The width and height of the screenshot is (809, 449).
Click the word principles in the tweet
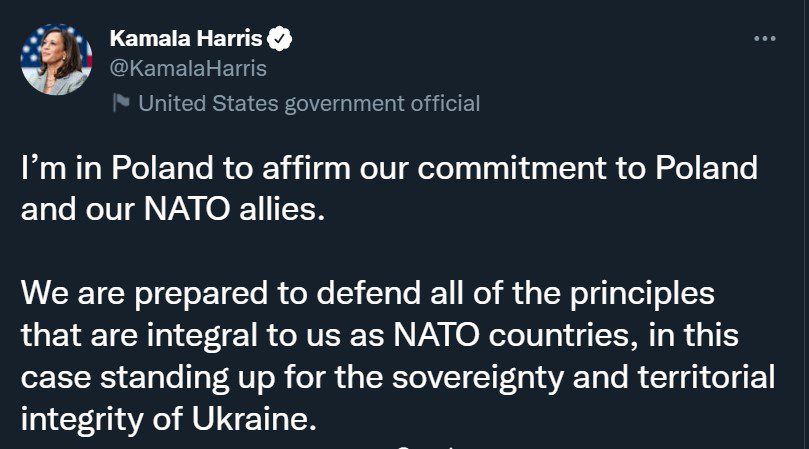[642, 294]
